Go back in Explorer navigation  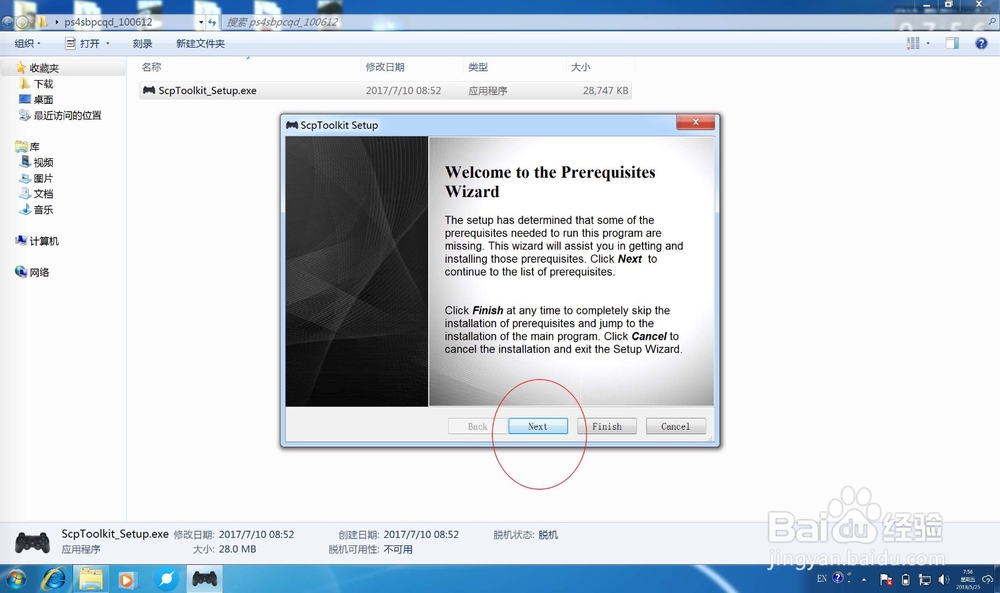pos(7,22)
